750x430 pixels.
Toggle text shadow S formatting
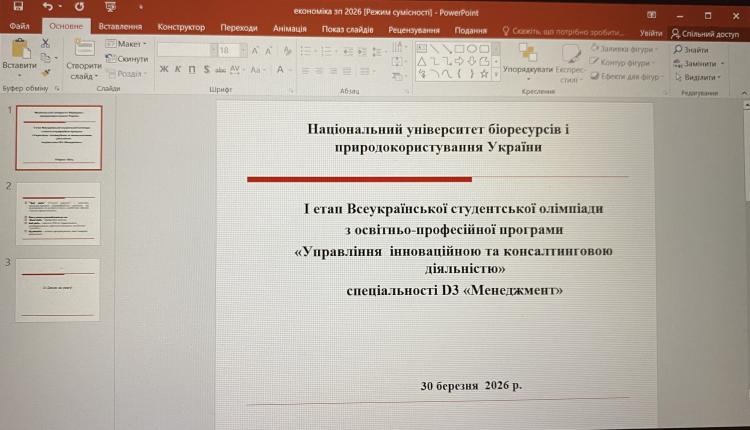[x=206, y=69]
